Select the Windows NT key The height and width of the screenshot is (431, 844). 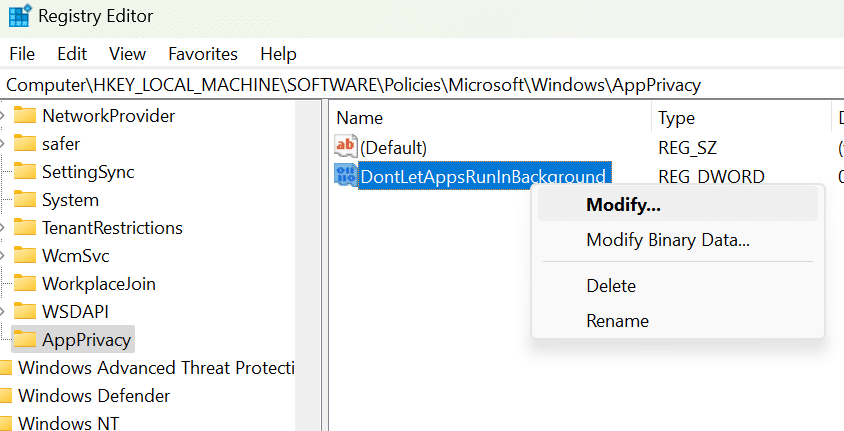pyautogui.click(x=68, y=423)
